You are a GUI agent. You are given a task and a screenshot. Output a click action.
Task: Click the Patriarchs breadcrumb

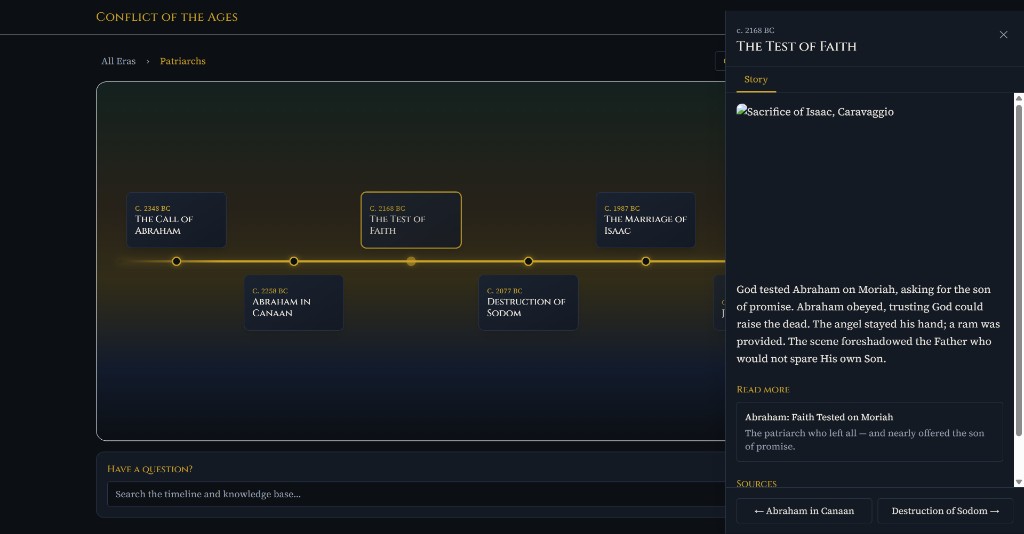183,61
